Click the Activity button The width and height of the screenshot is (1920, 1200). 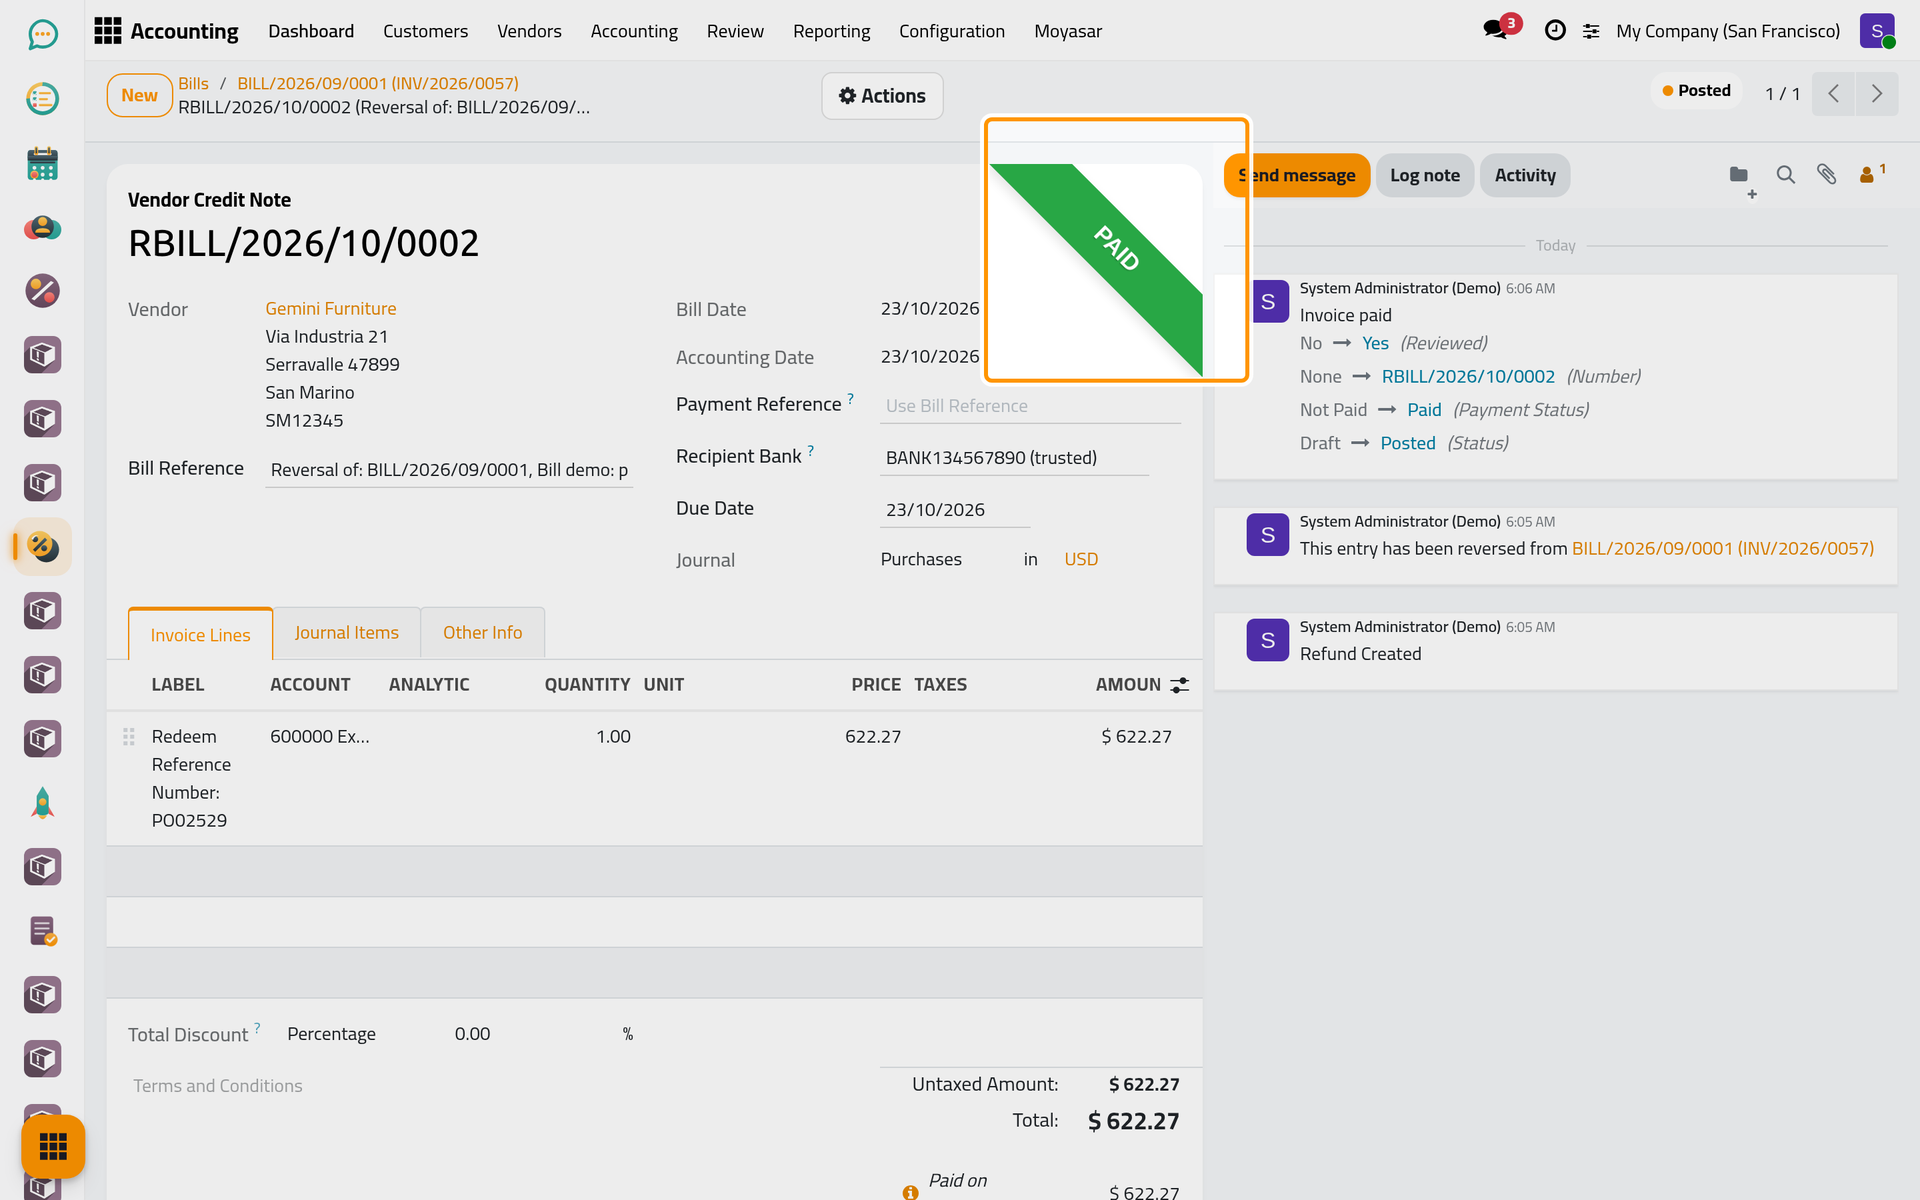click(1525, 176)
